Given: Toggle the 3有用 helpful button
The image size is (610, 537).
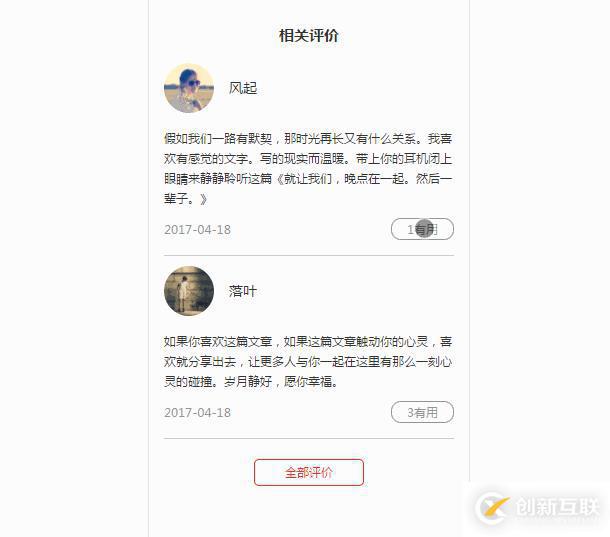Looking at the screenshot, I should click(422, 412).
